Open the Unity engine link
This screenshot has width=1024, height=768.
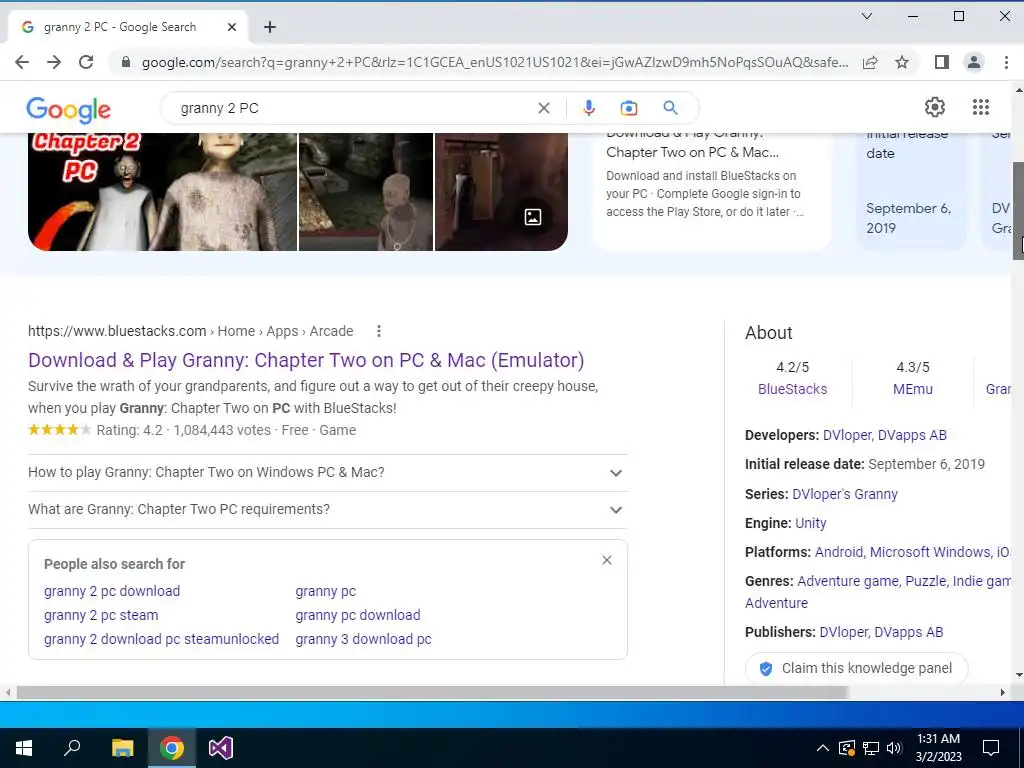tap(810, 523)
